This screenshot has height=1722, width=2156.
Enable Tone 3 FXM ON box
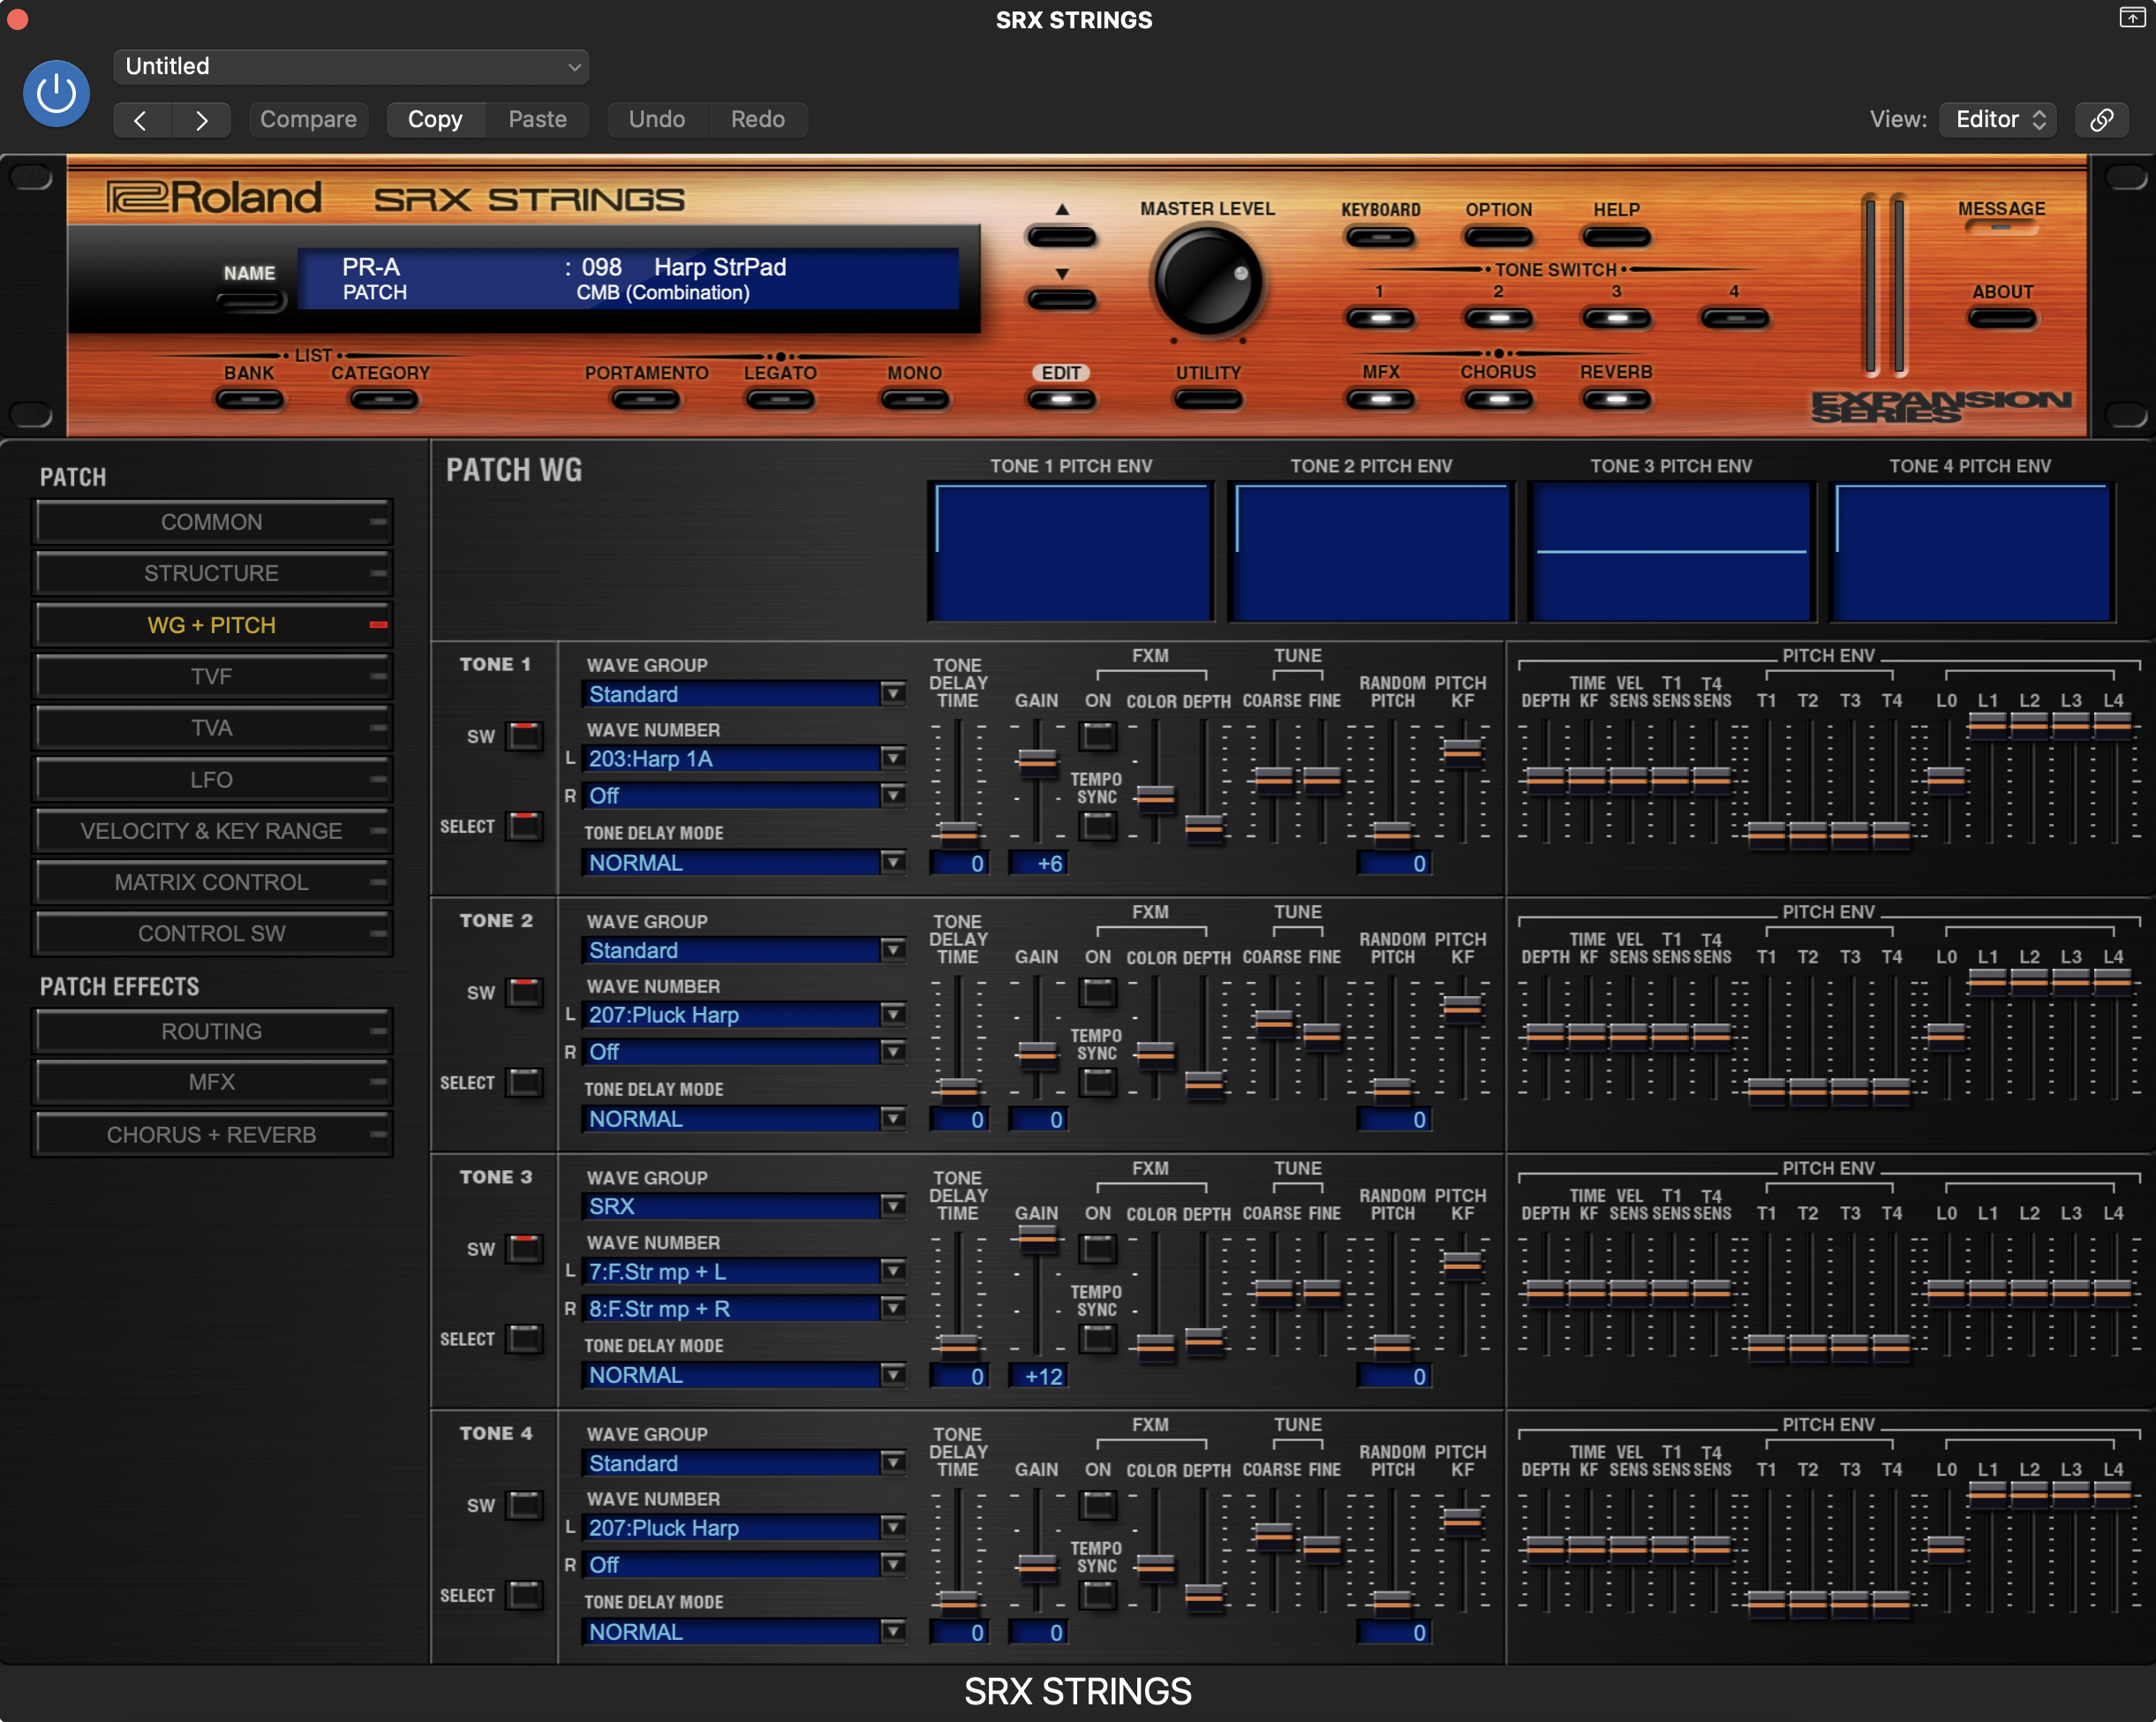1098,1249
